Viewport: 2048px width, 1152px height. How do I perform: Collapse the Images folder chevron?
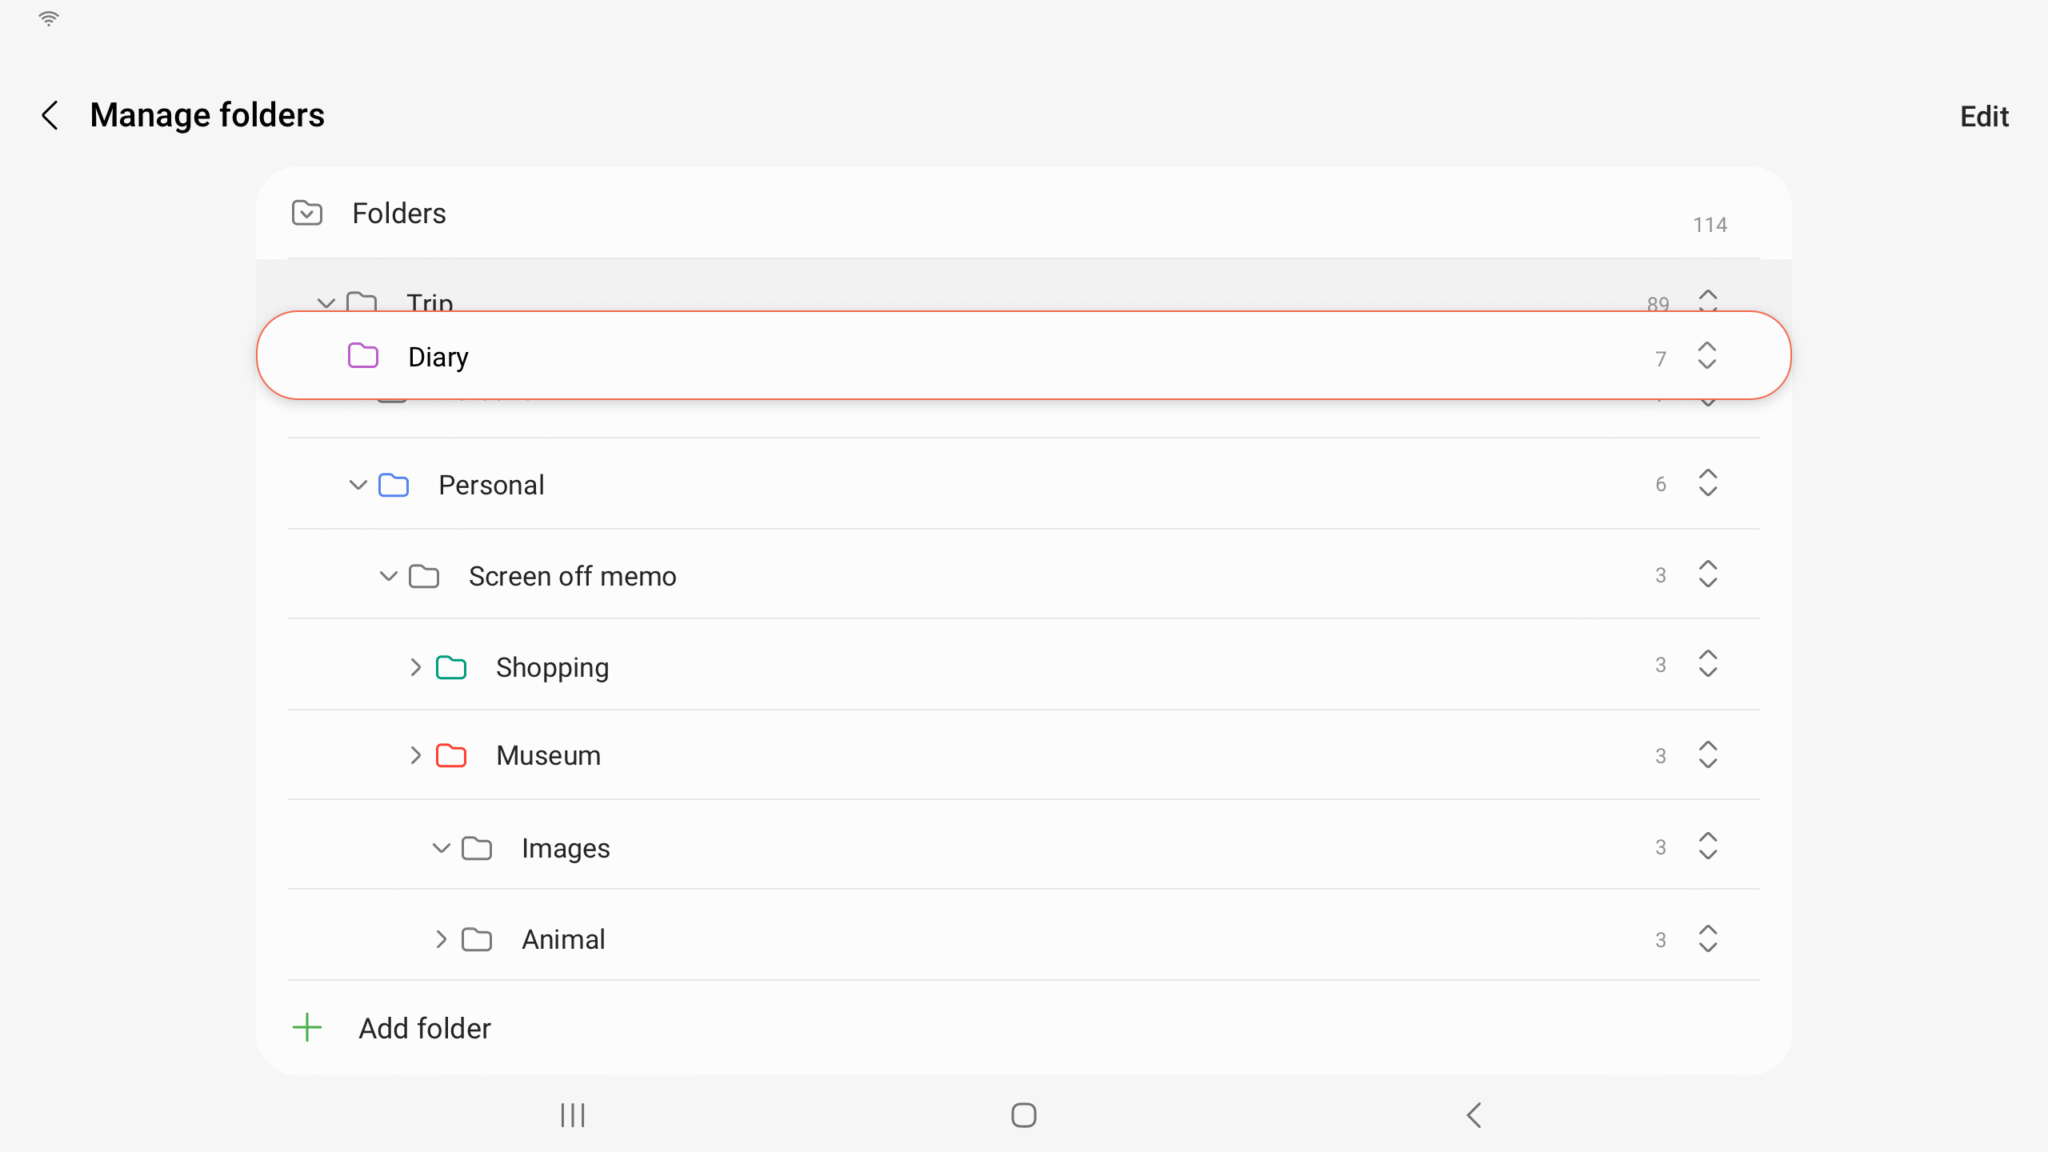point(441,848)
